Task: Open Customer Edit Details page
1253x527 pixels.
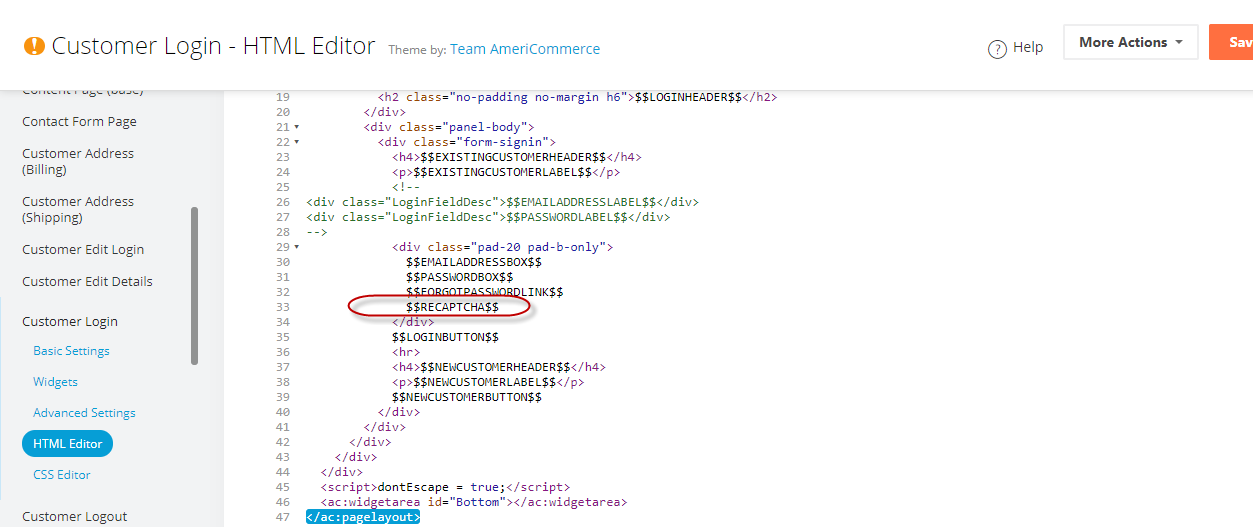Action: click(x=88, y=281)
